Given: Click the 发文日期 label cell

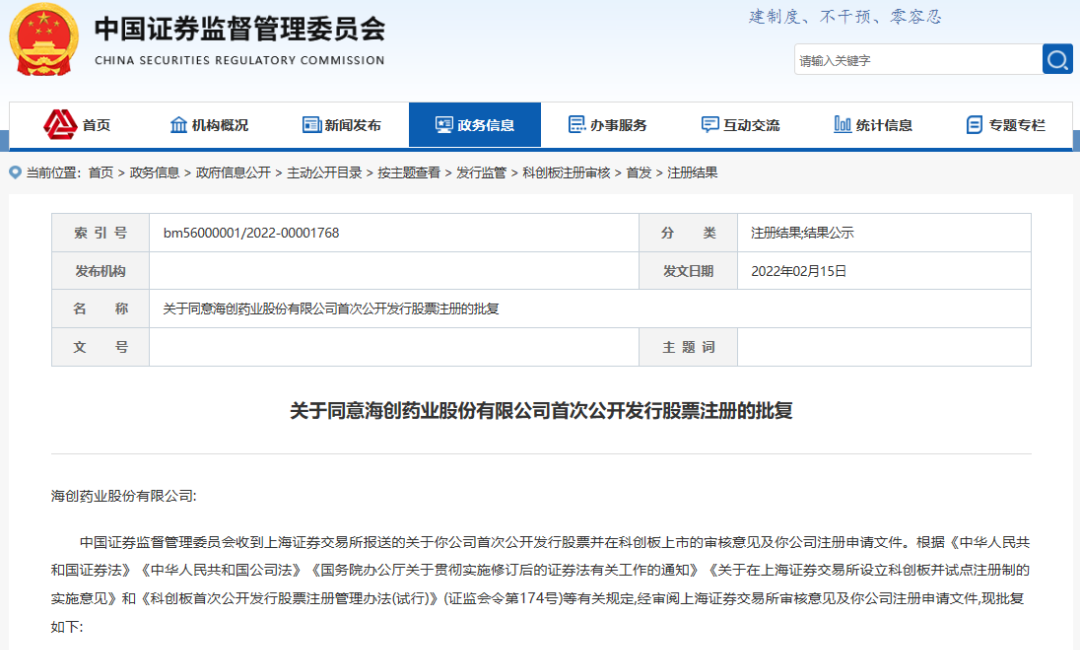Looking at the screenshot, I should (688, 271).
